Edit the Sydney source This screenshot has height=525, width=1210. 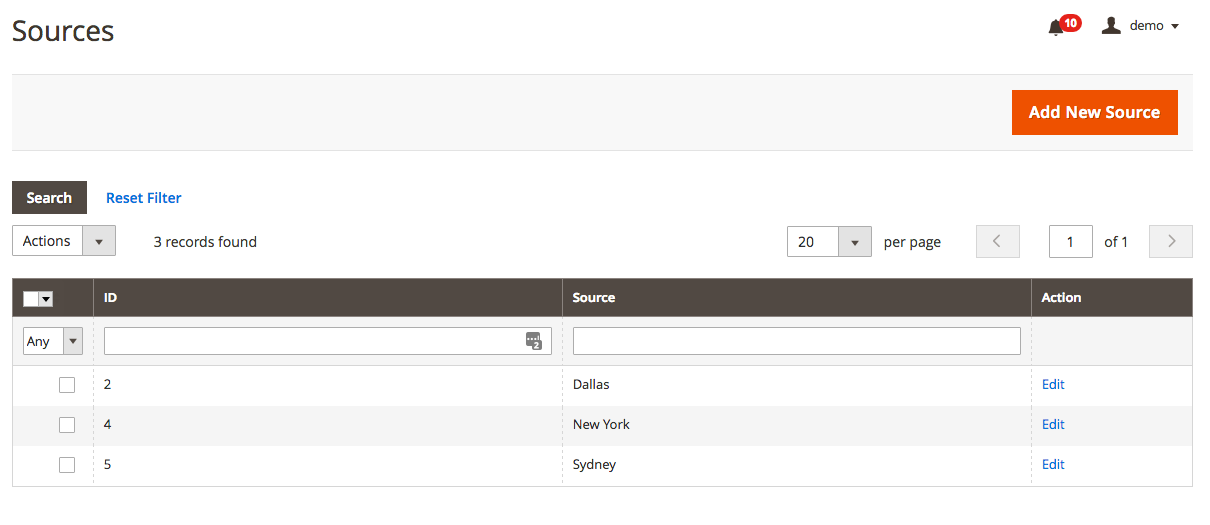pos(1053,465)
